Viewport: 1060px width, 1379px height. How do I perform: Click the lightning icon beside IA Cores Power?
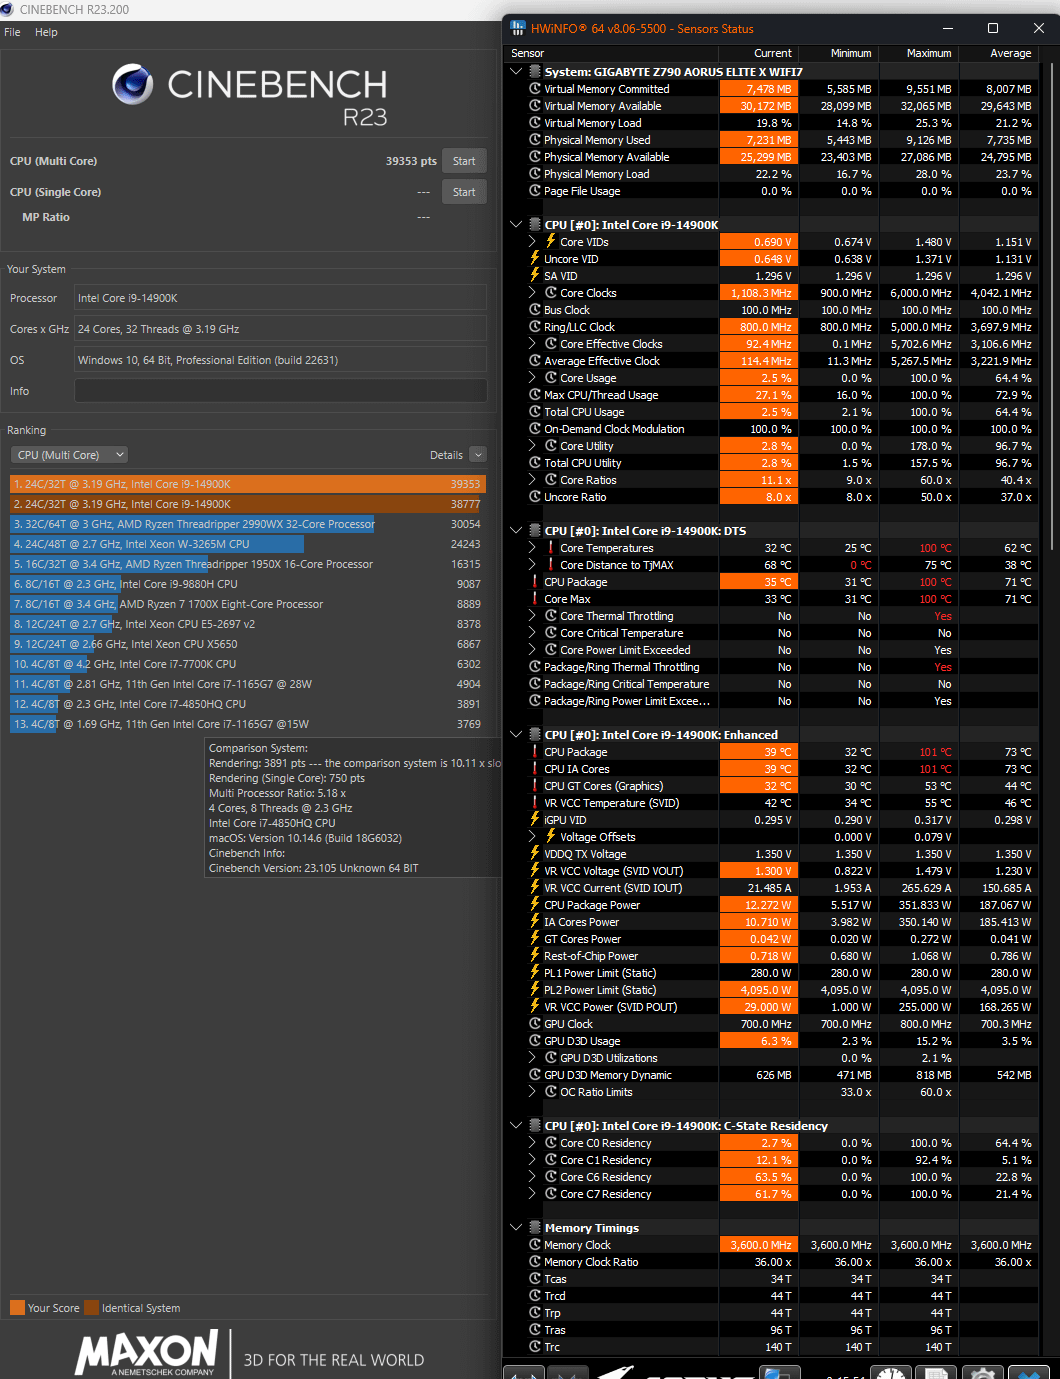point(535,922)
